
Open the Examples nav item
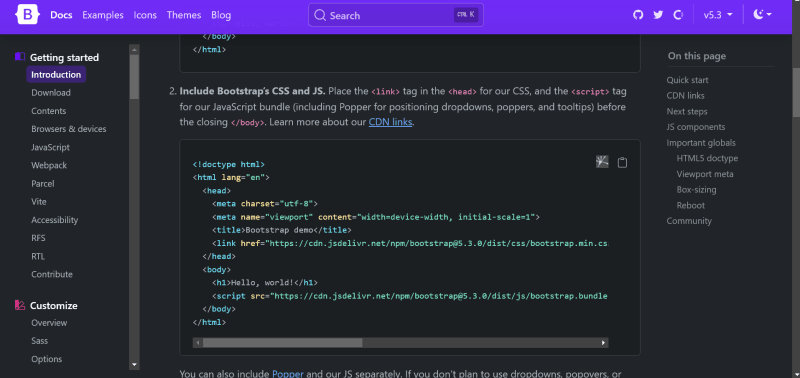[x=103, y=15]
